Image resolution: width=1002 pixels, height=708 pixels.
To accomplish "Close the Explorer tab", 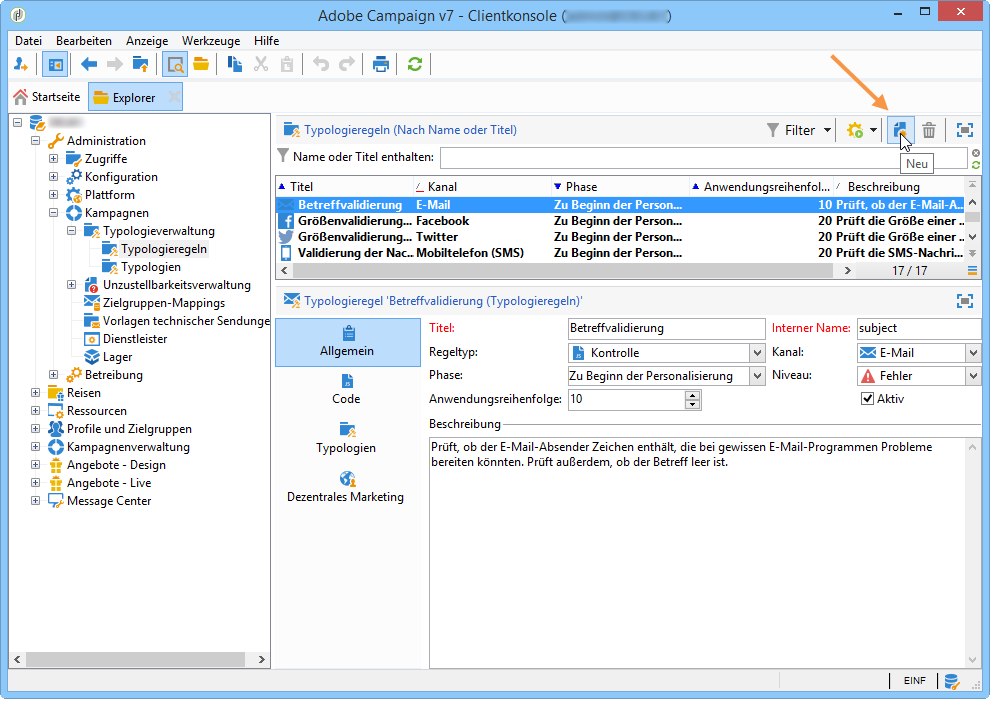I will [x=174, y=97].
